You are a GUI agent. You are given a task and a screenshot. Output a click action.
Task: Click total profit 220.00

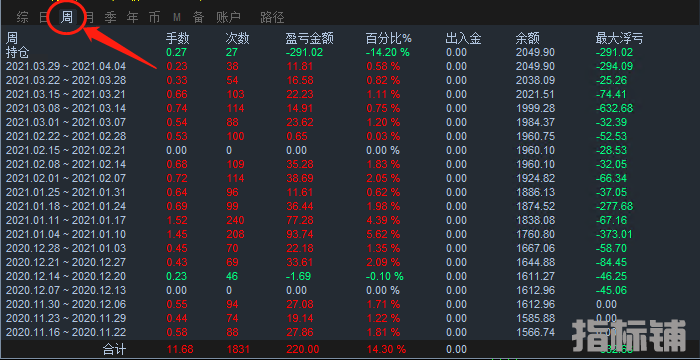302,349
